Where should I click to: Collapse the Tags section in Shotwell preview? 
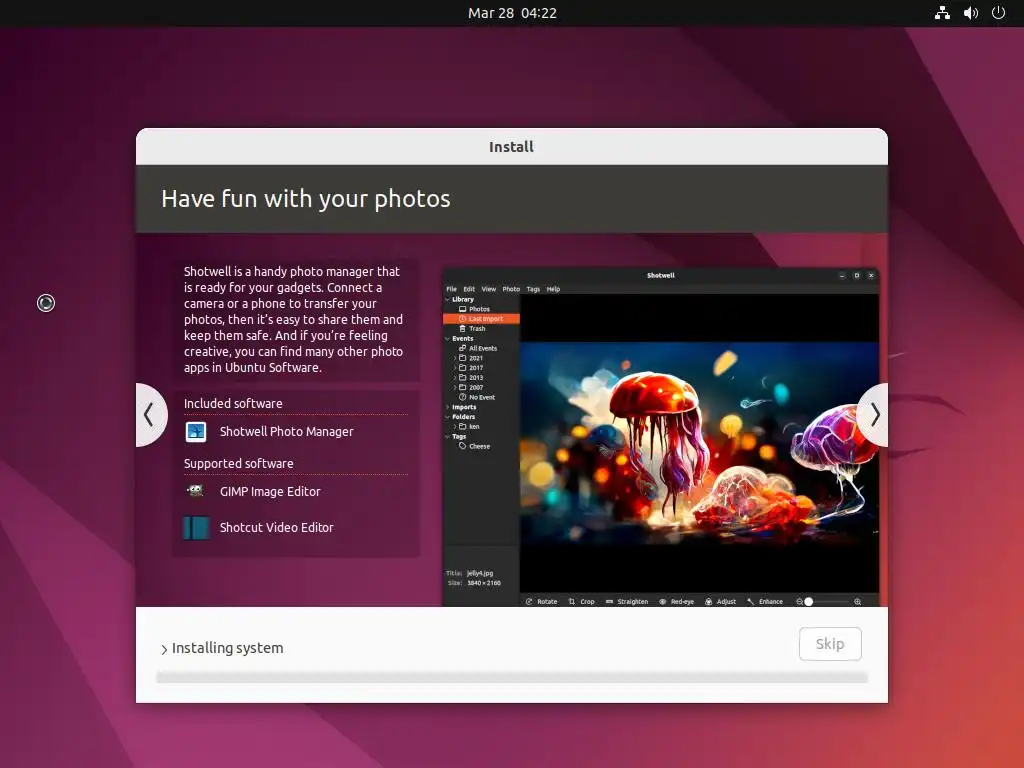coord(448,436)
